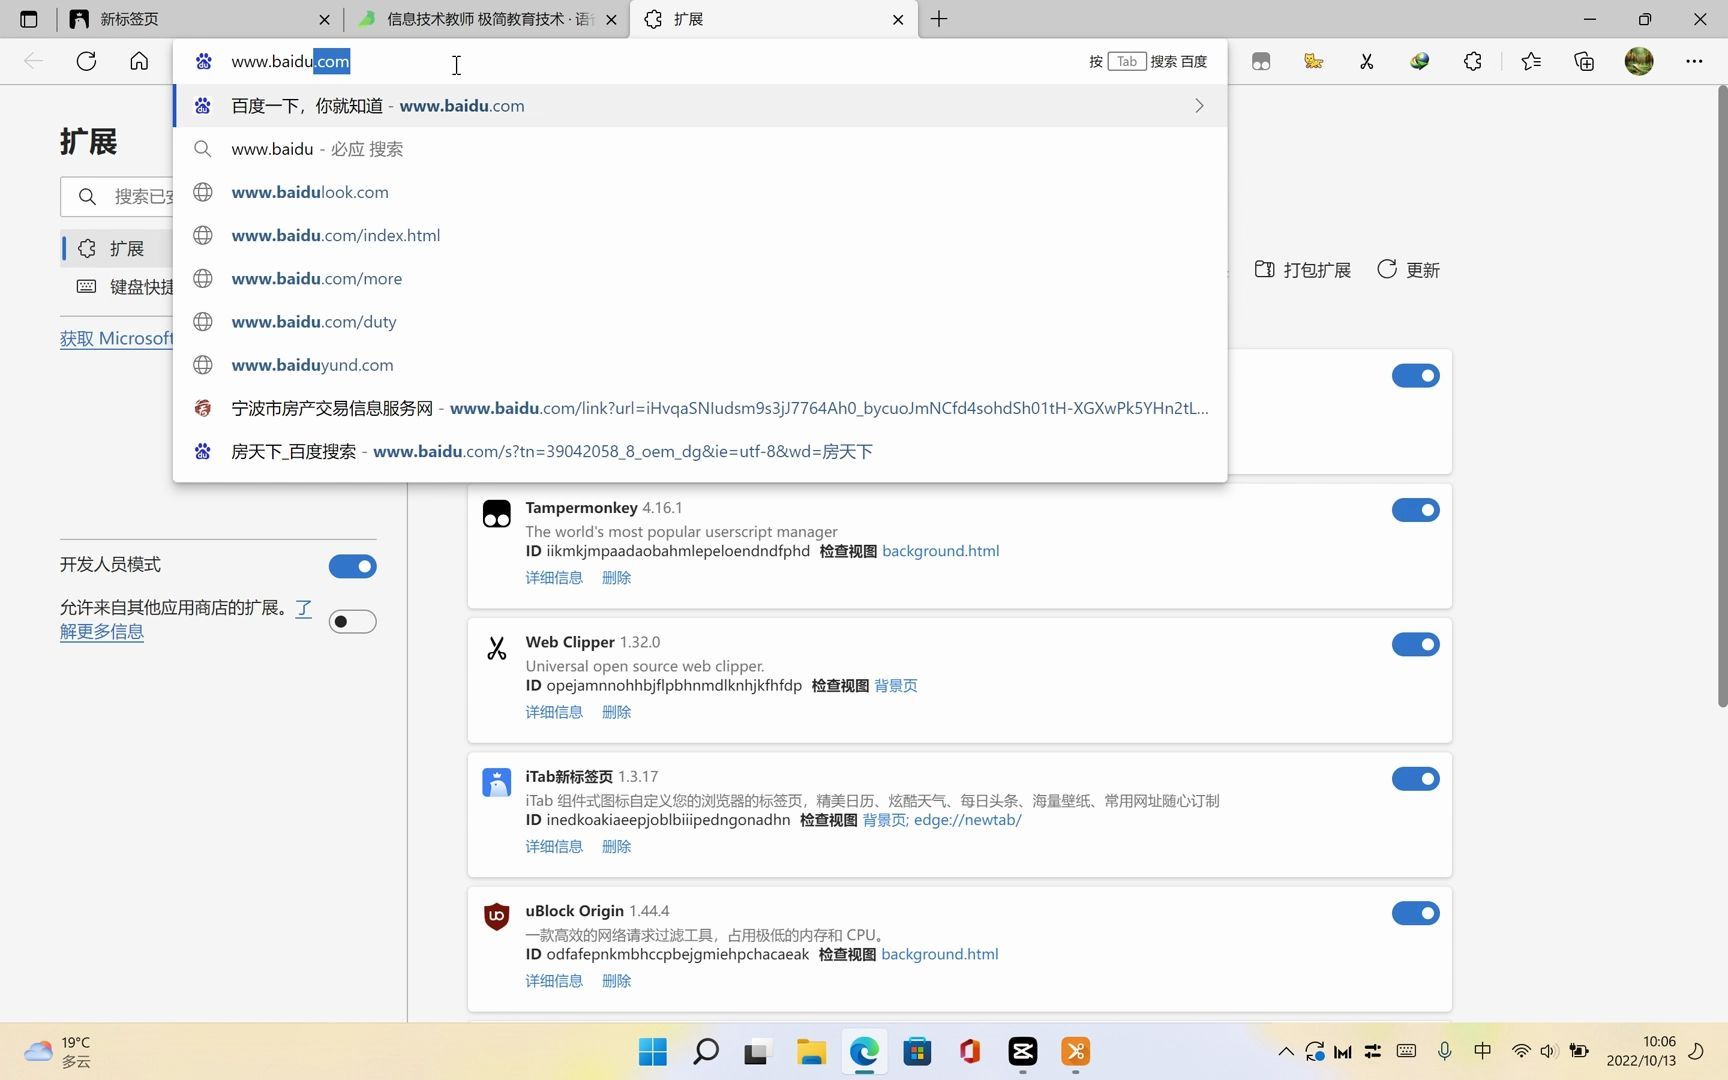Open the Web Clipper scissors toolbar icon
1728x1080 pixels.
[1366, 61]
